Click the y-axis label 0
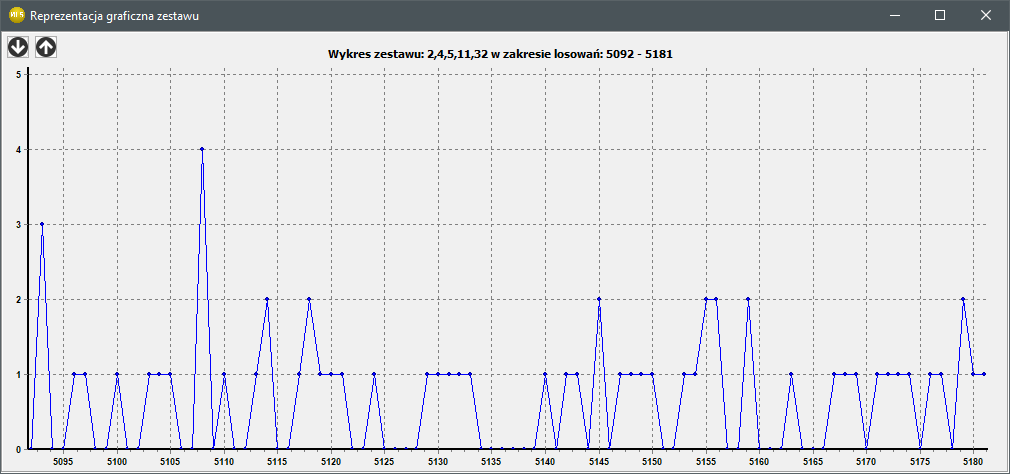The height and width of the screenshot is (474, 1010). [x=19, y=449]
